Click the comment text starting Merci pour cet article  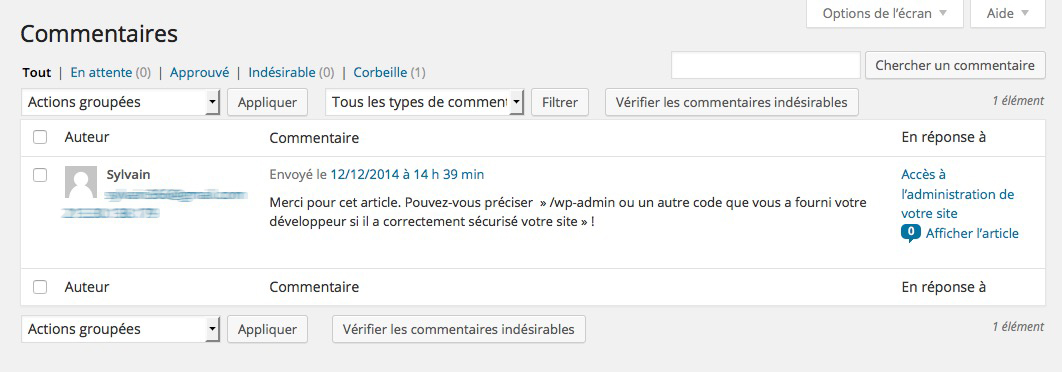click(568, 212)
